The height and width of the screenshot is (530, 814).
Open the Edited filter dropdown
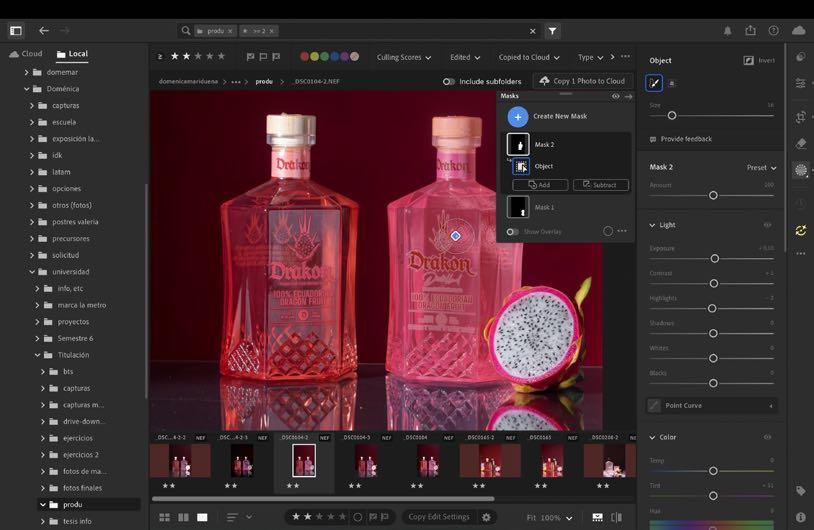(x=465, y=57)
